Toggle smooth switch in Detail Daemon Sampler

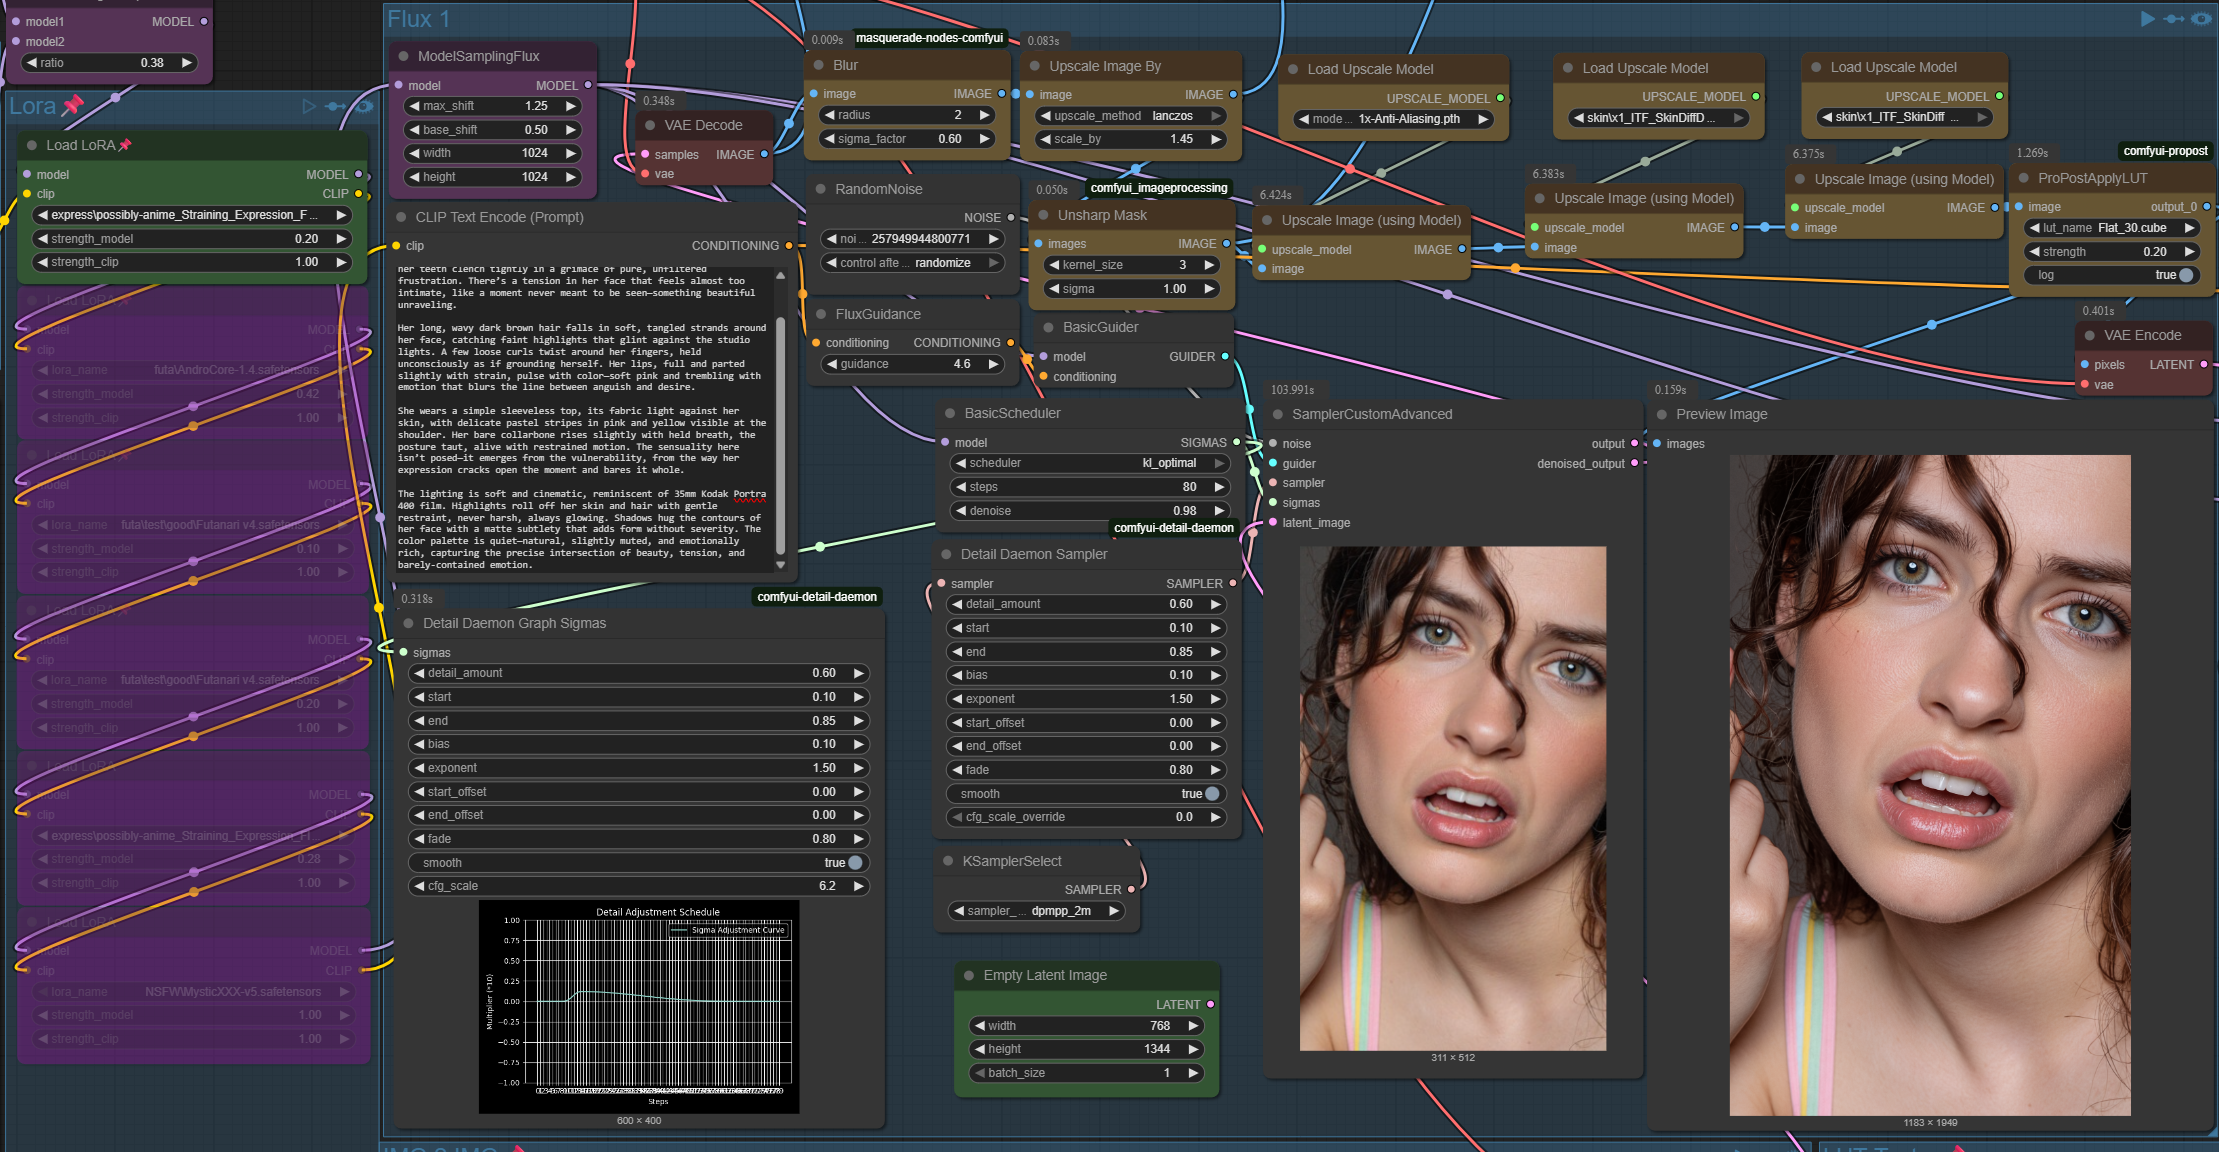point(1212,794)
